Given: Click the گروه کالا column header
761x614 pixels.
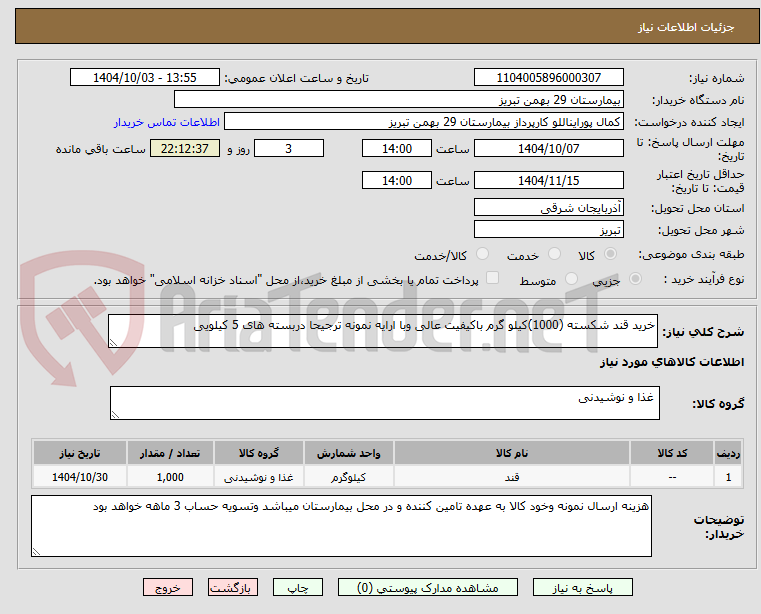Looking at the screenshot, I should click(x=259, y=453).
